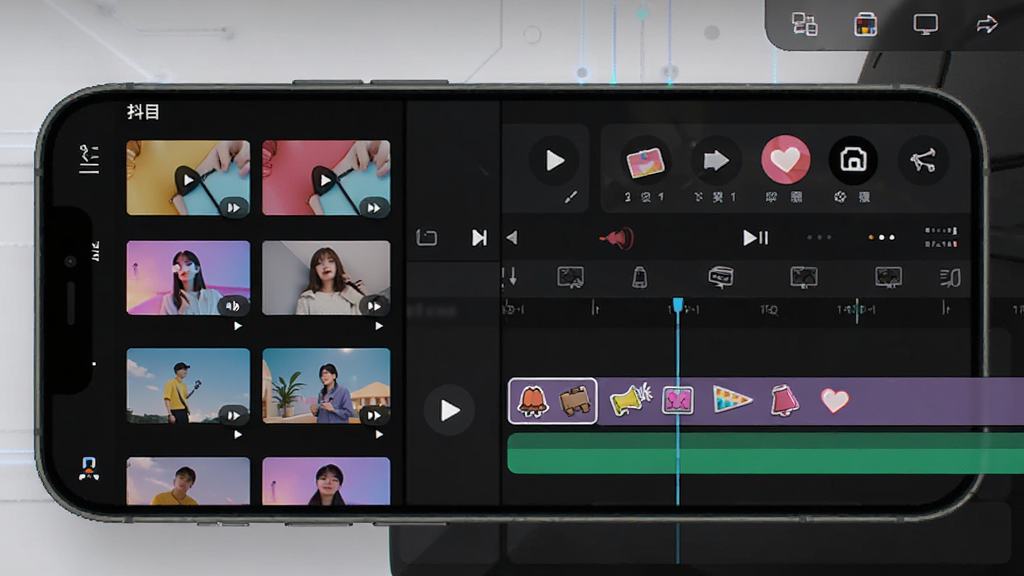Click the orange and white page dots

click(881, 237)
